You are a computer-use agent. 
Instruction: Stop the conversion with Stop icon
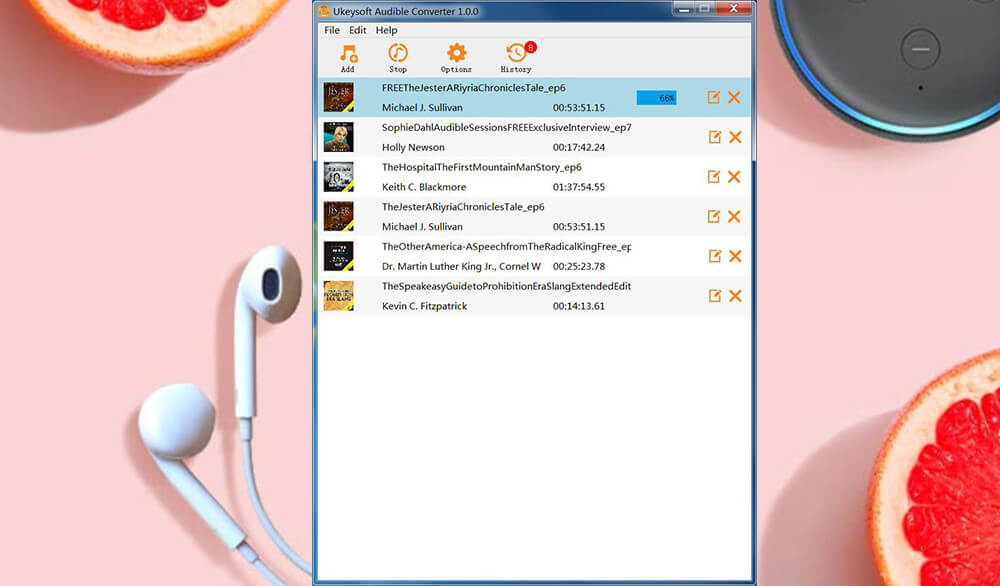[x=398, y=54]
